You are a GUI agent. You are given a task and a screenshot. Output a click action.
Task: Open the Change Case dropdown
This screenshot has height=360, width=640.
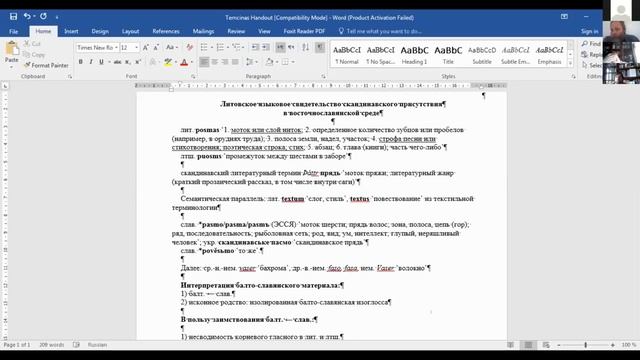click(x=172, y=48)
